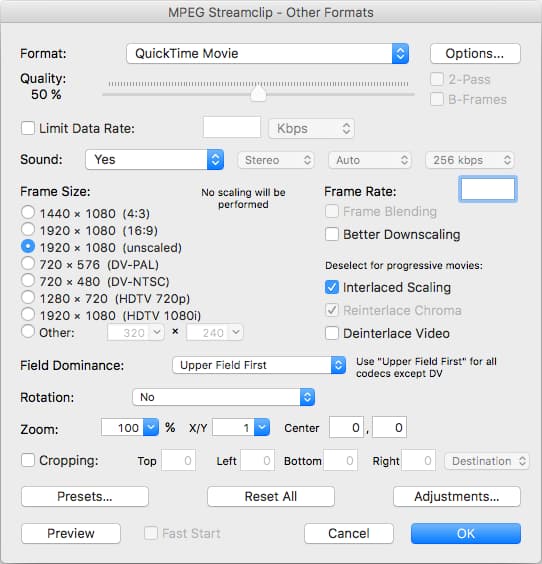Open the X/Y ratio dropdown arrow
Screen dimensions: 542x564
pos(262,427)
